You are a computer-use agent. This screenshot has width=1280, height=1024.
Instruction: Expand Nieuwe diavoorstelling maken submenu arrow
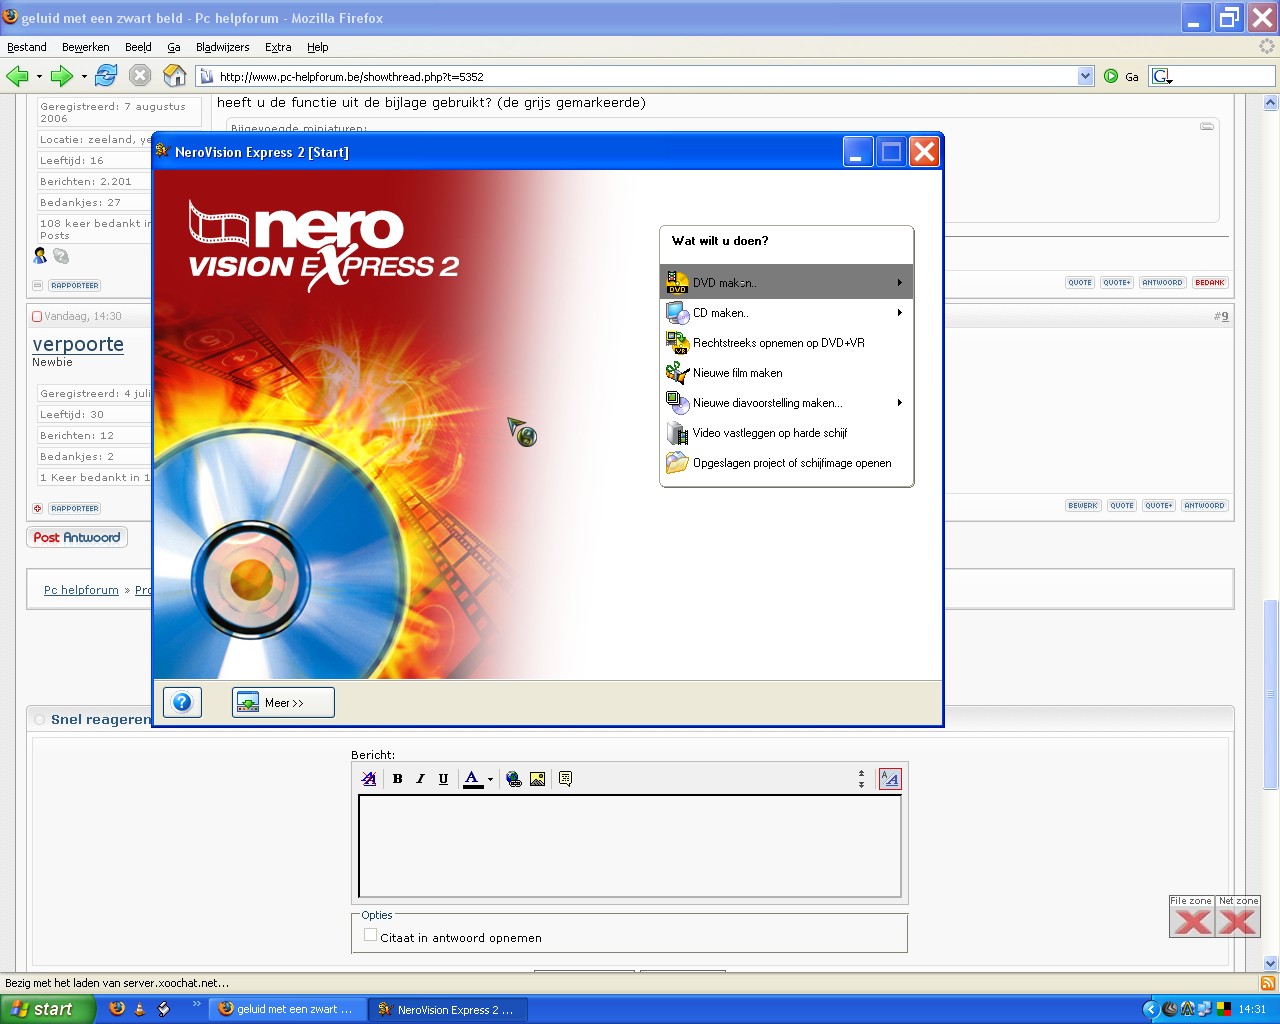[x=900, y=403]
